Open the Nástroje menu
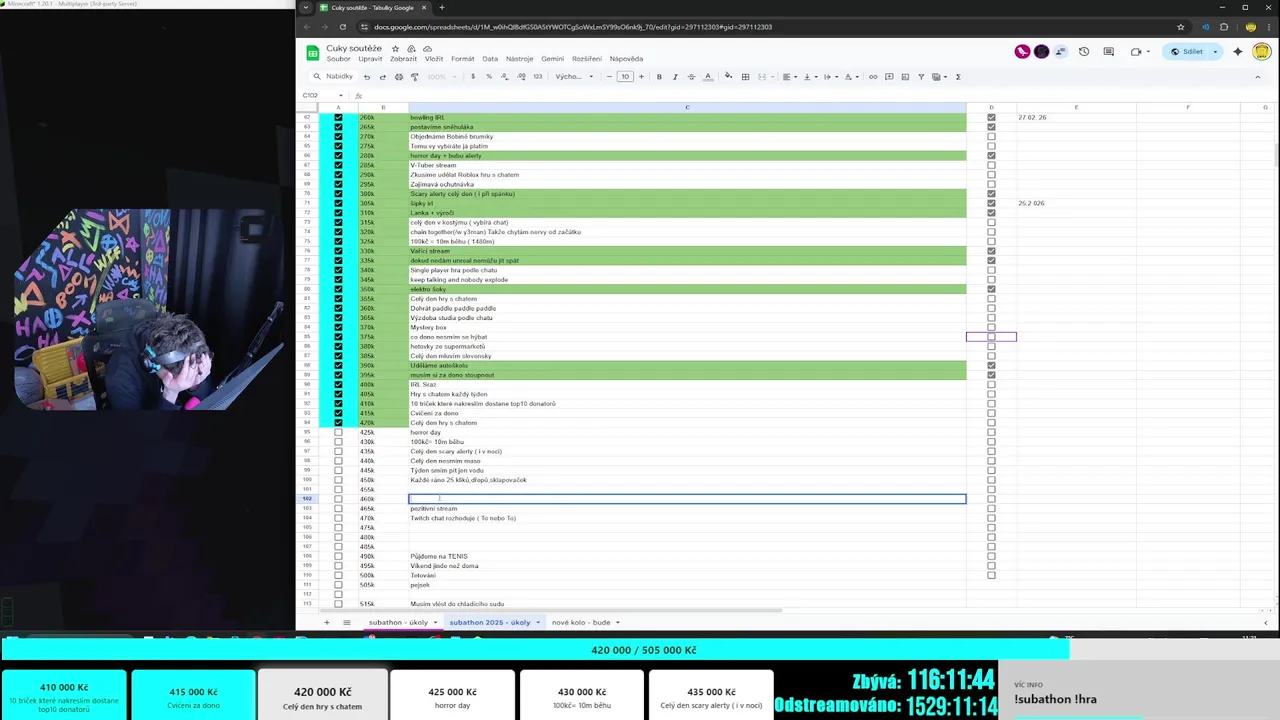This screenshot has width=1280, height=720. (x=519, y=59)
